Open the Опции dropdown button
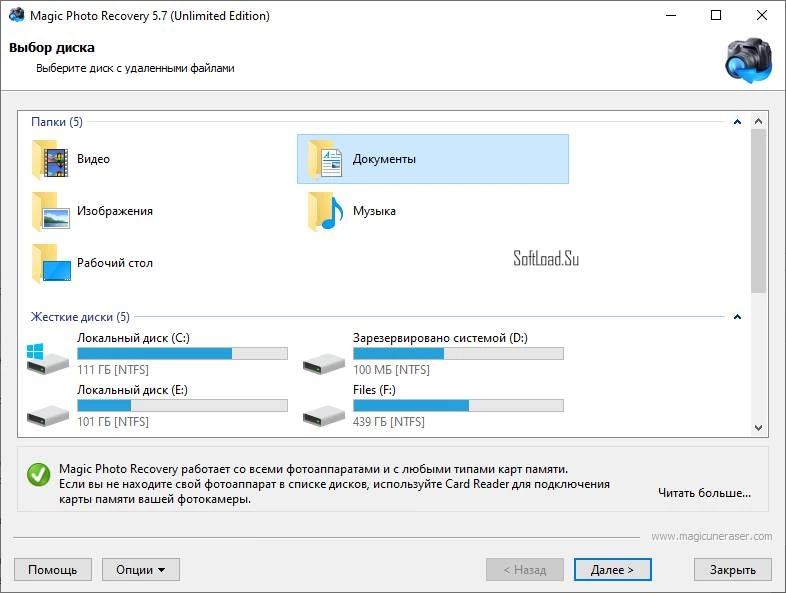The height and width of the screenshot is (593, 786). click(141, 570)
